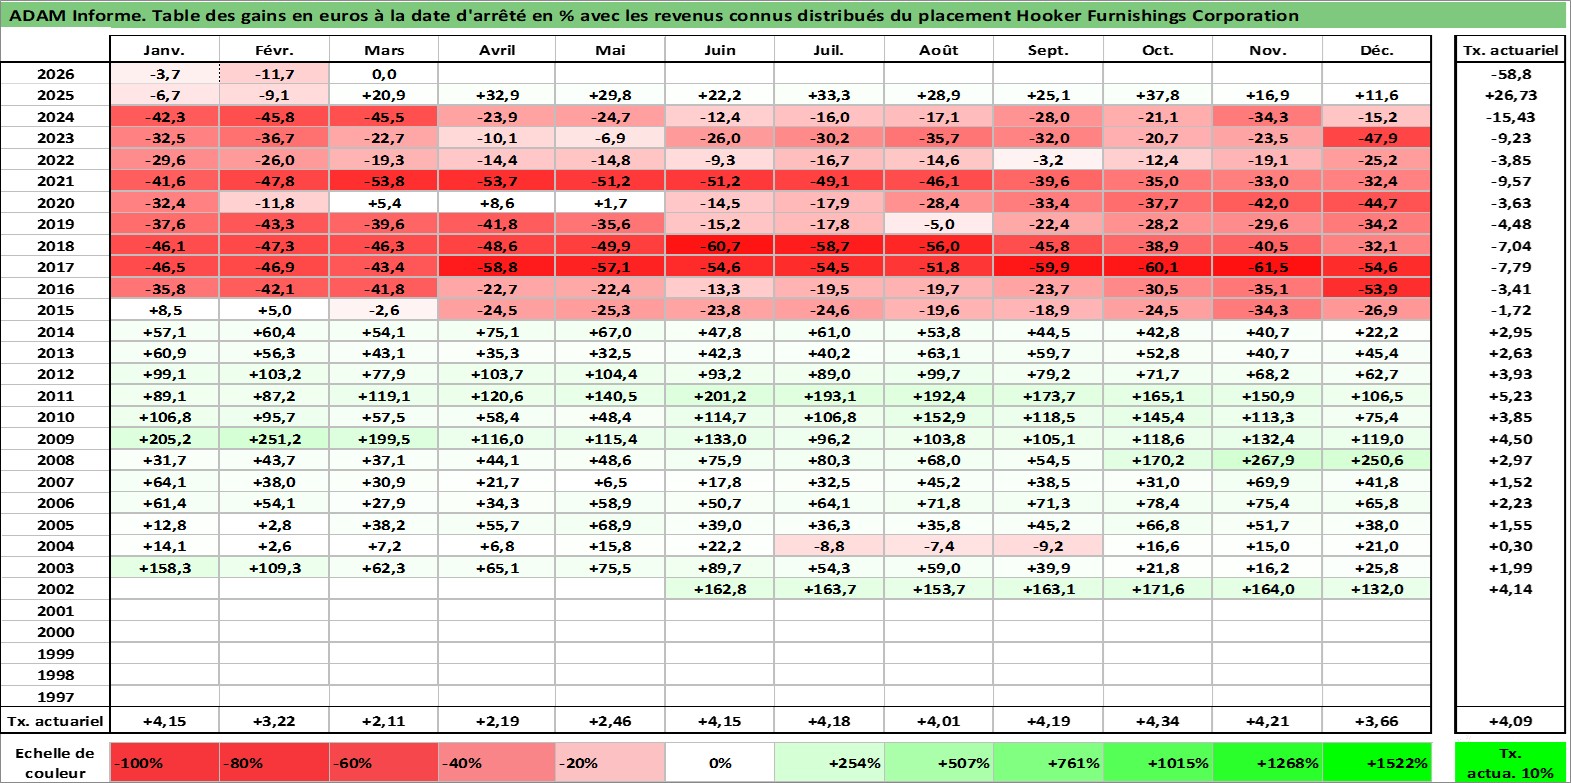This screenshot has width=1571, height=783.
Task: Click the +4,34 Oct. actuarial rate
Action: point(1157,721)
